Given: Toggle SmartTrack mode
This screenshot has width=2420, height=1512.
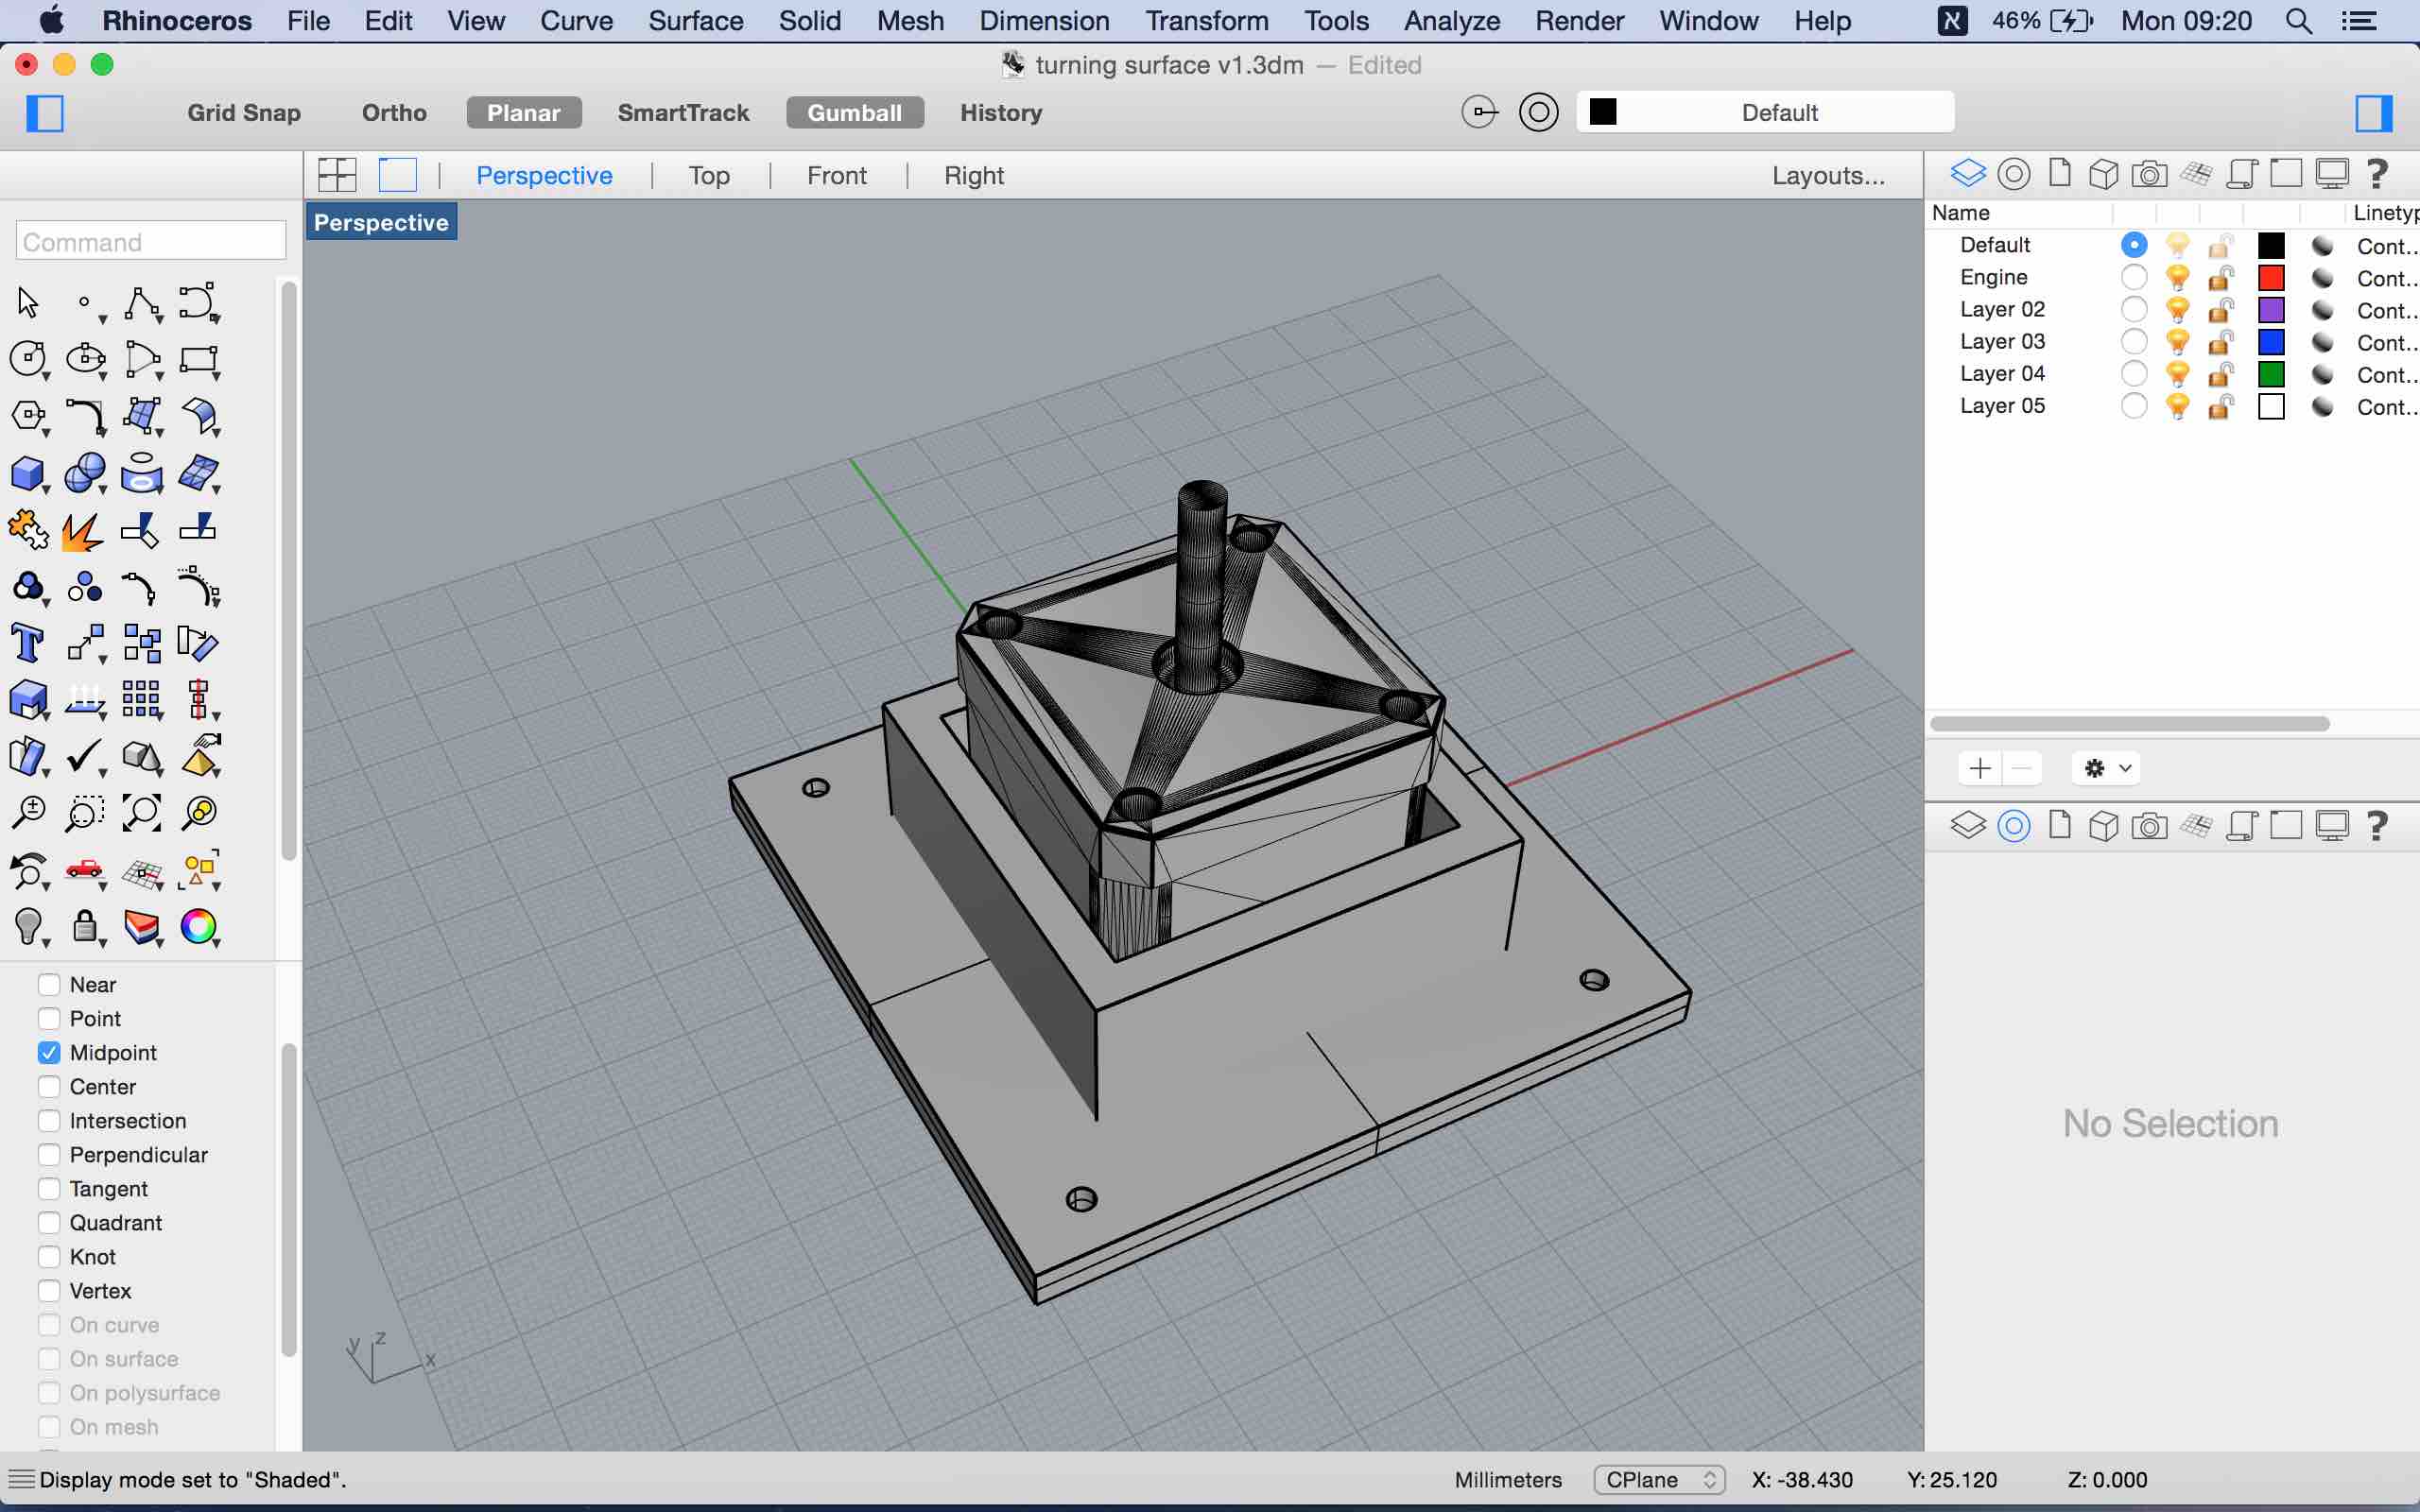Looking at the screenshot, I should 683,113.
